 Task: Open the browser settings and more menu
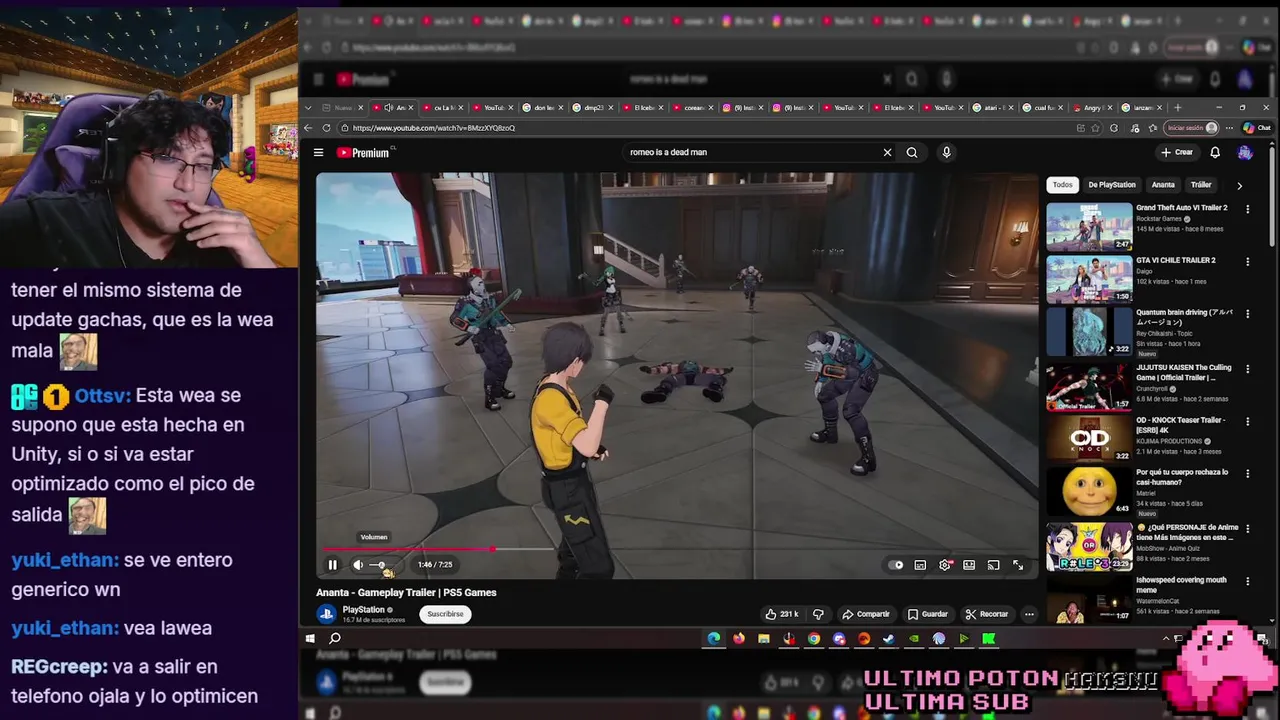point(1229,128)
